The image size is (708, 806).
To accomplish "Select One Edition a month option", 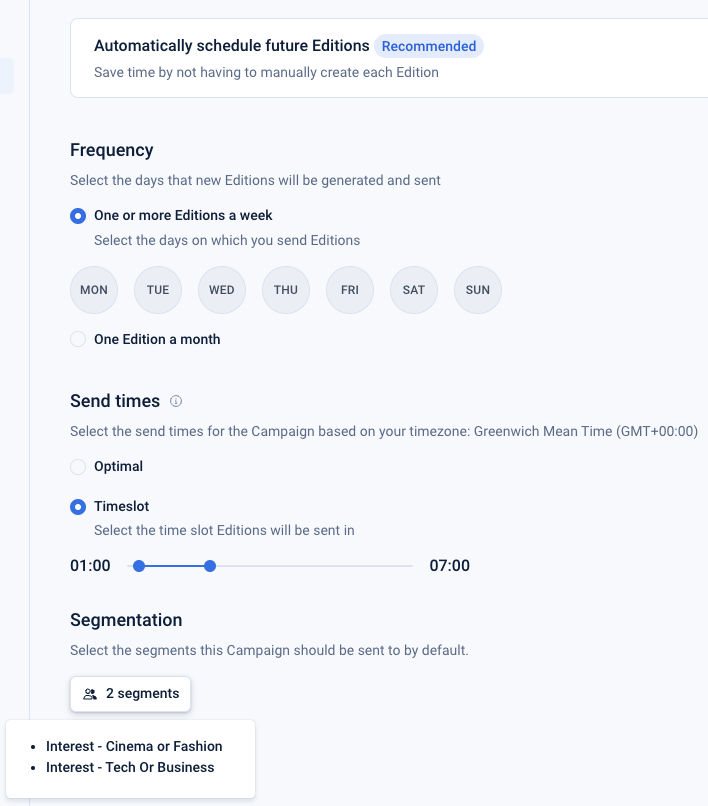I will [x=78, y=340].
